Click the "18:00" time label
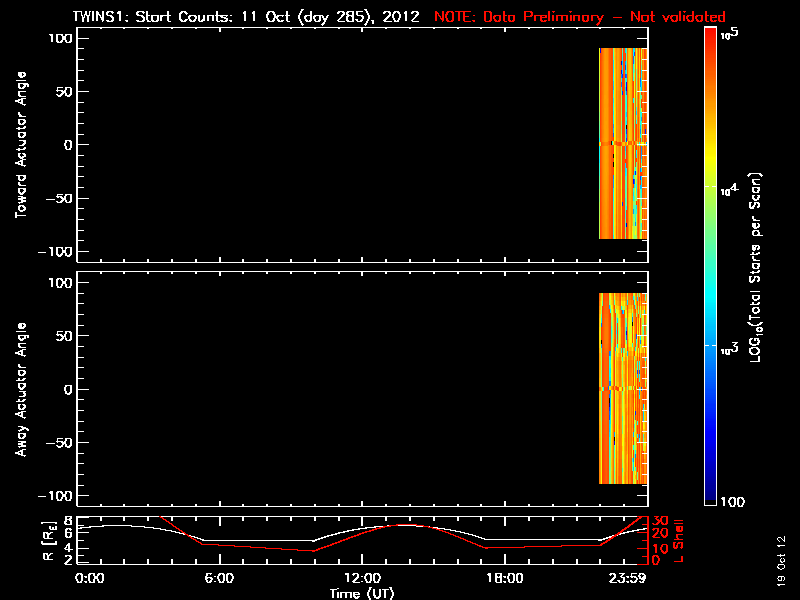The height and width of the screenshot is (600, 800). pos(505,578)
